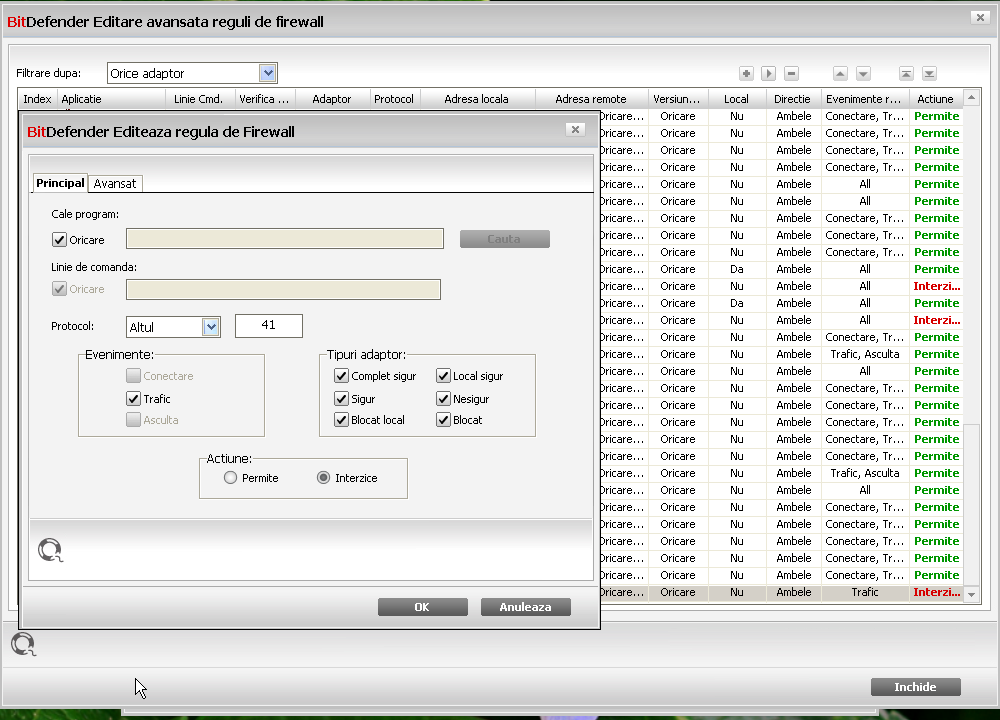1000x720 pixels.
Task: Switch to the Avansat tab
Action: tap(115, 184)
